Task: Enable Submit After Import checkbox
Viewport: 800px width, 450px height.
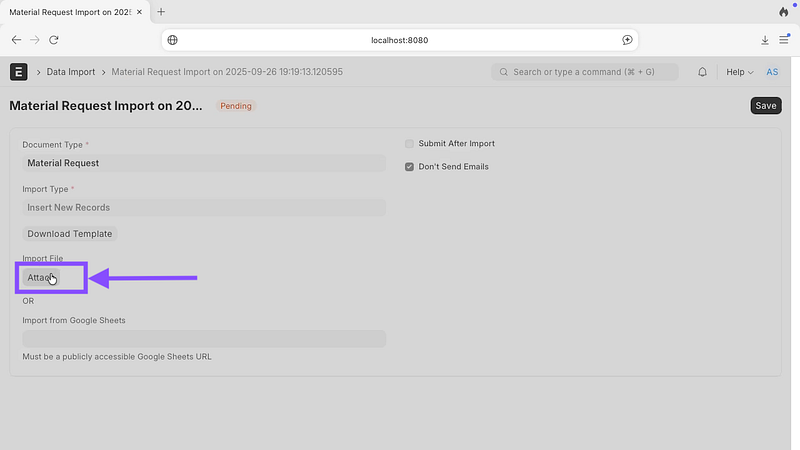Action: [x=409, y=144]
